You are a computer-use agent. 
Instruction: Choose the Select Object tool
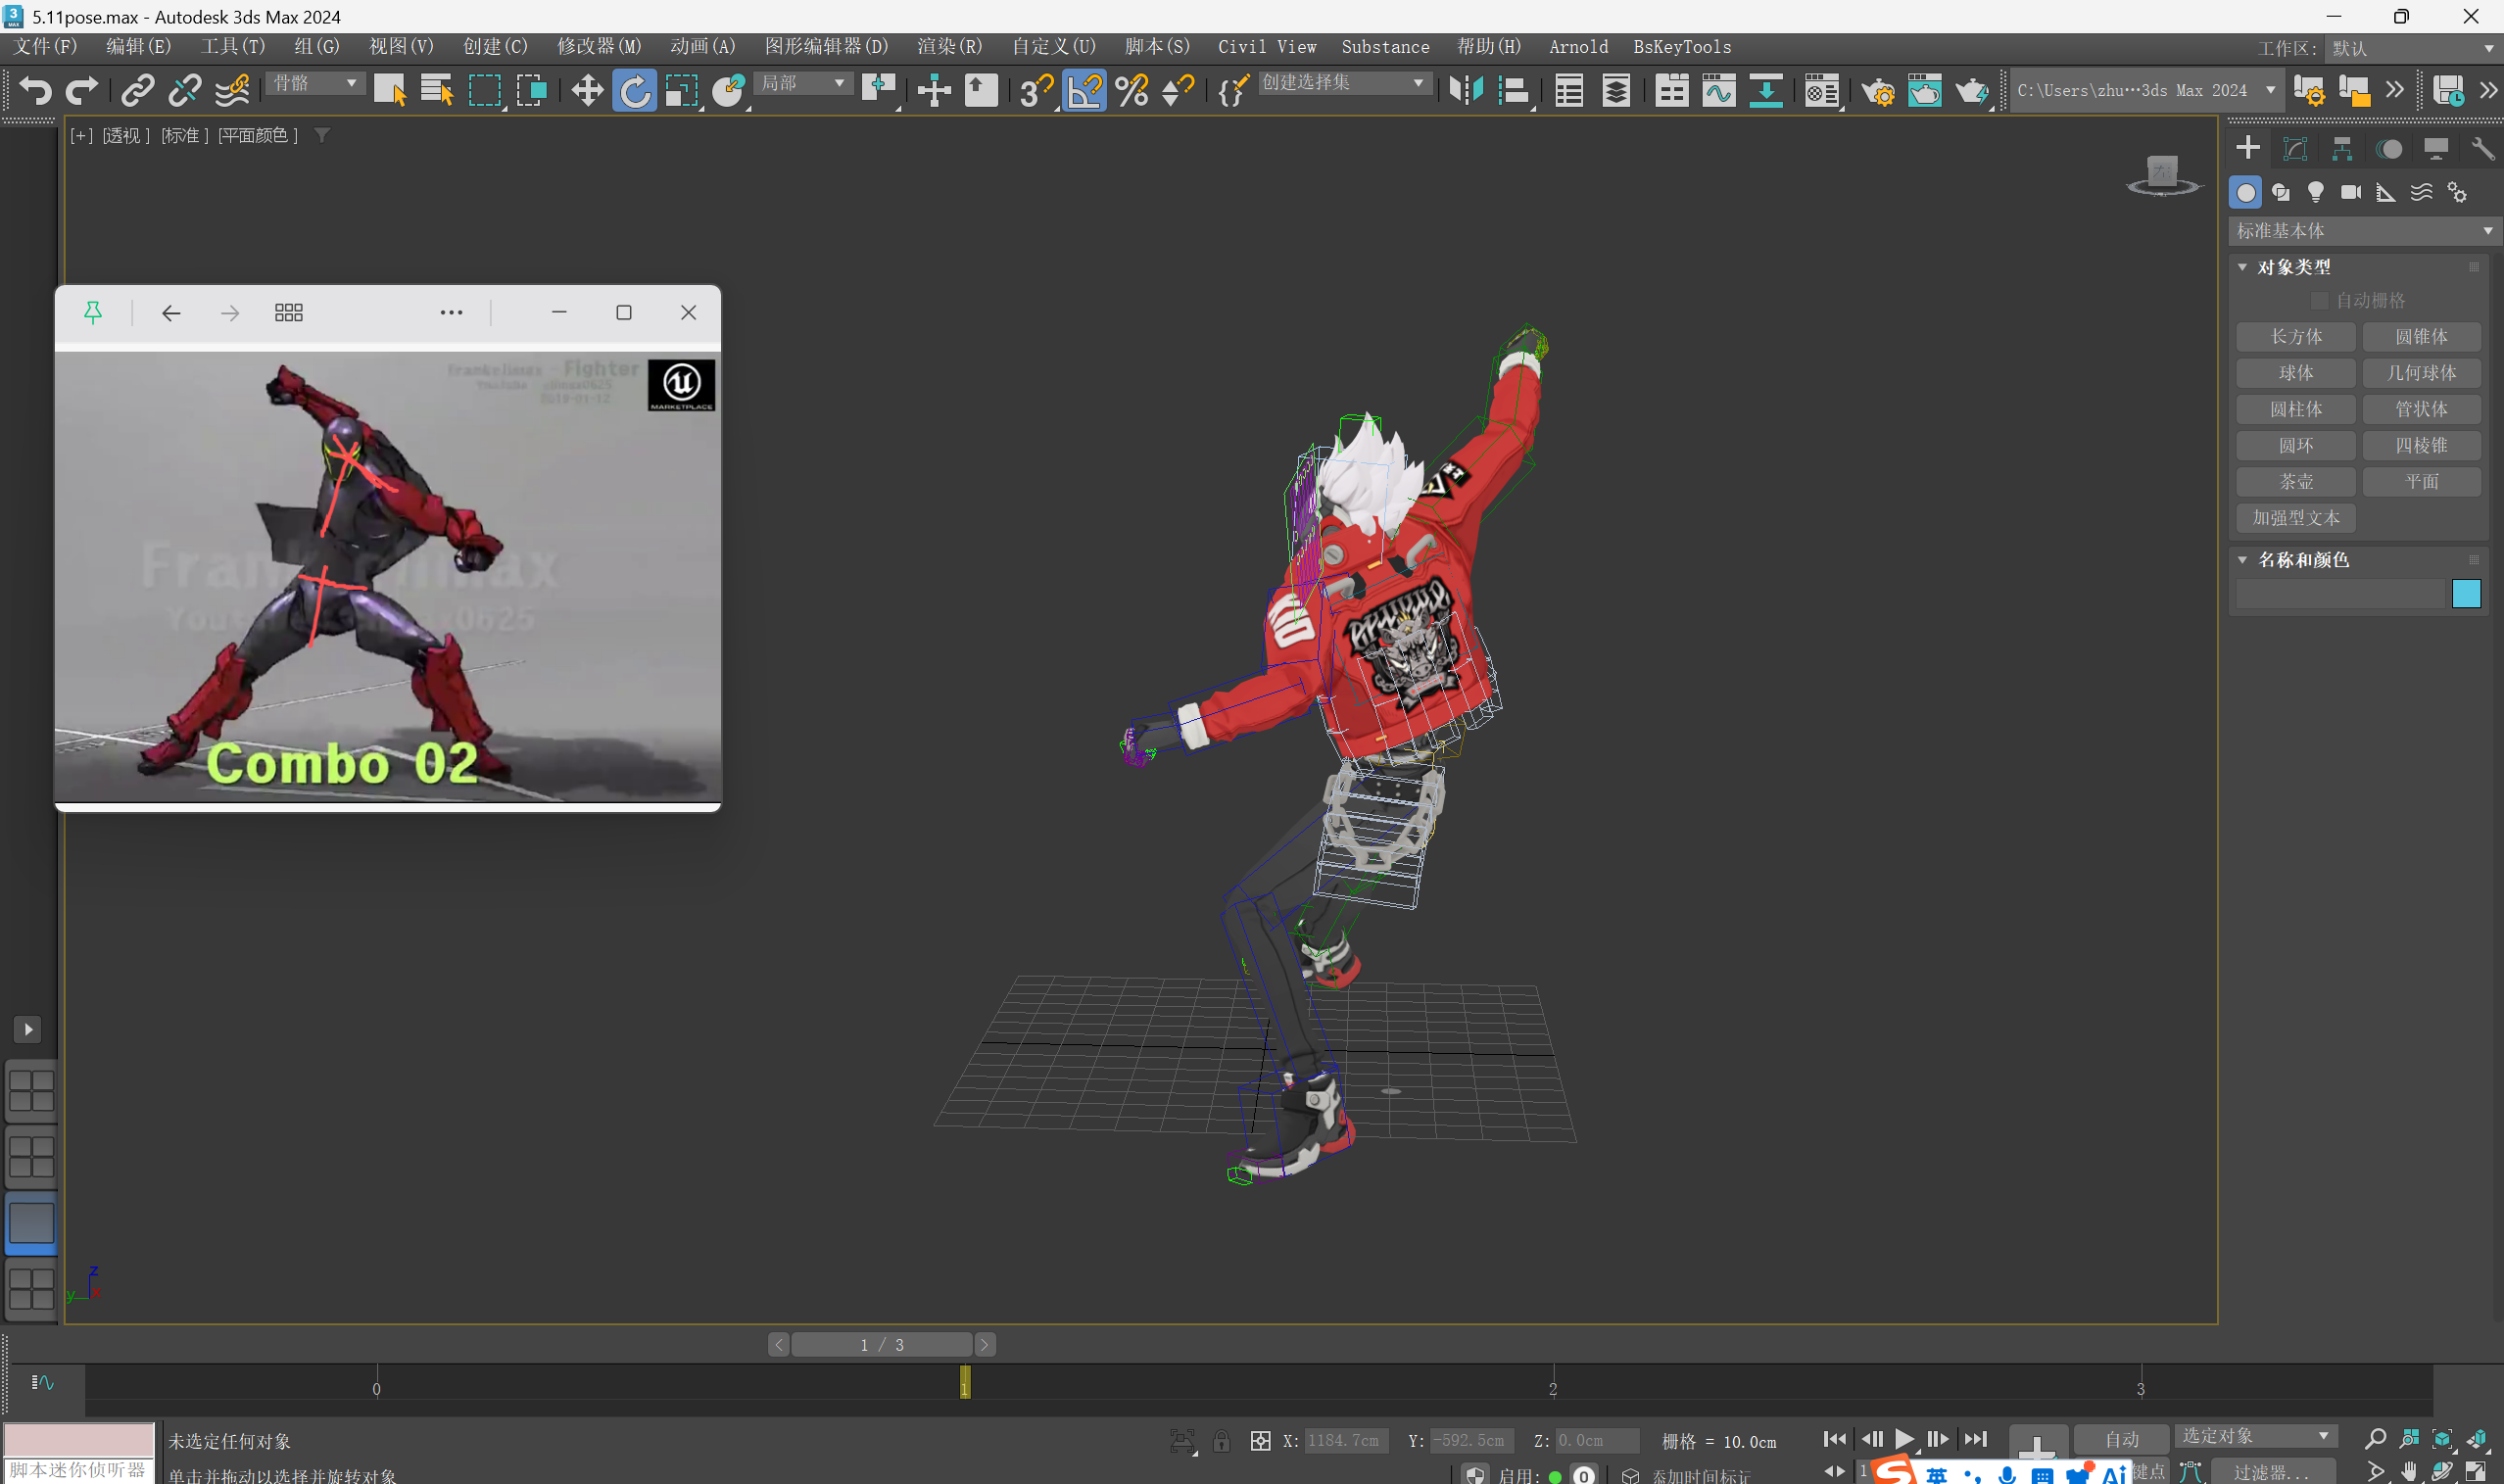(x=389, y=91)
